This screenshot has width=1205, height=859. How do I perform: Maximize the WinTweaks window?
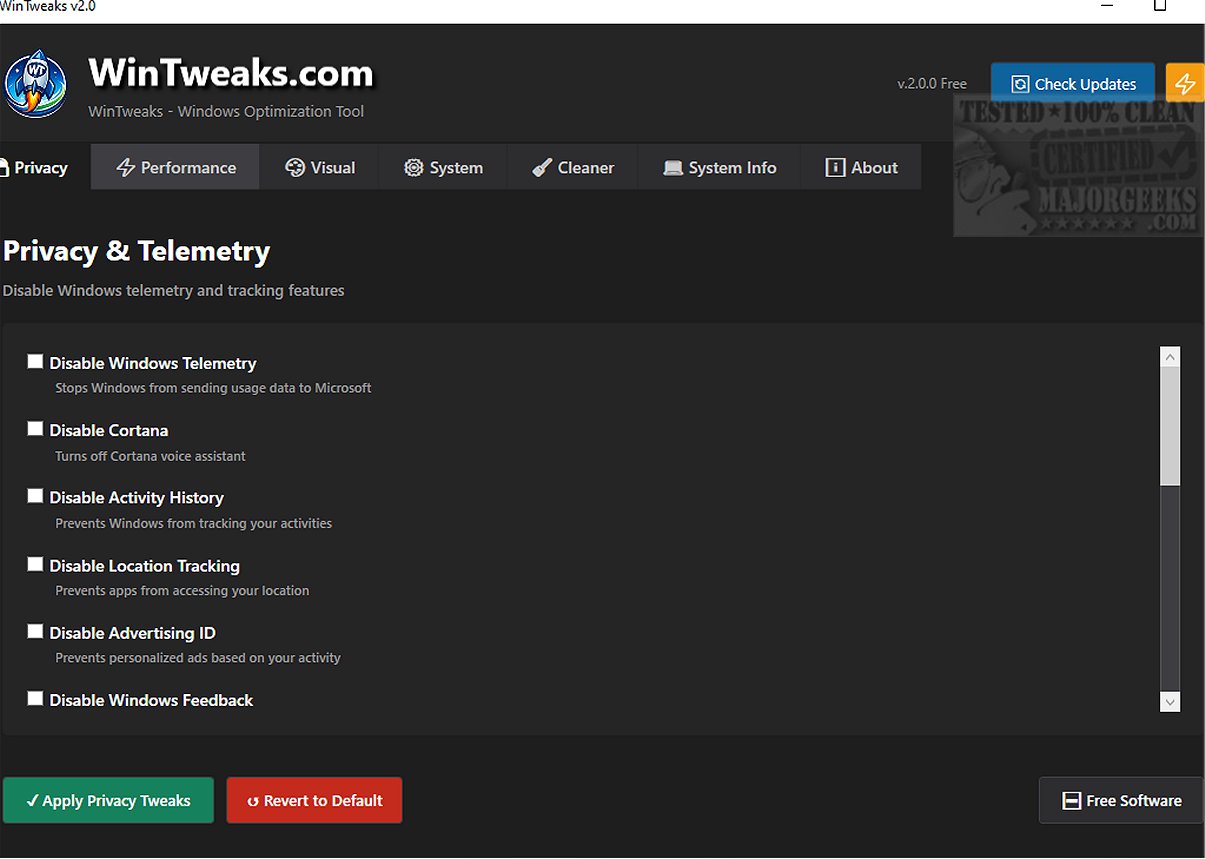[1160, 6]
